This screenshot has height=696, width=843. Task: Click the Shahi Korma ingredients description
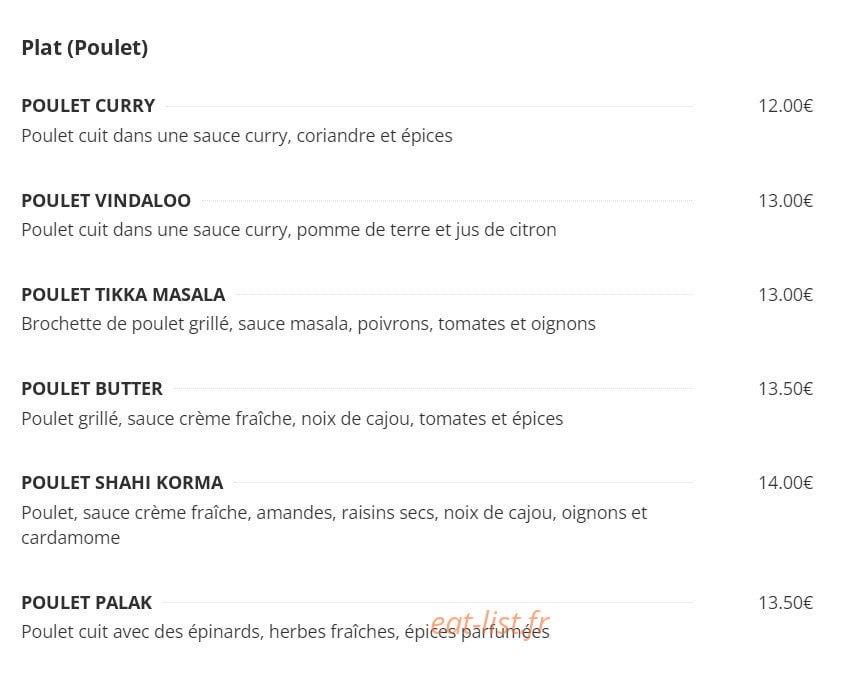click(334, 525)
